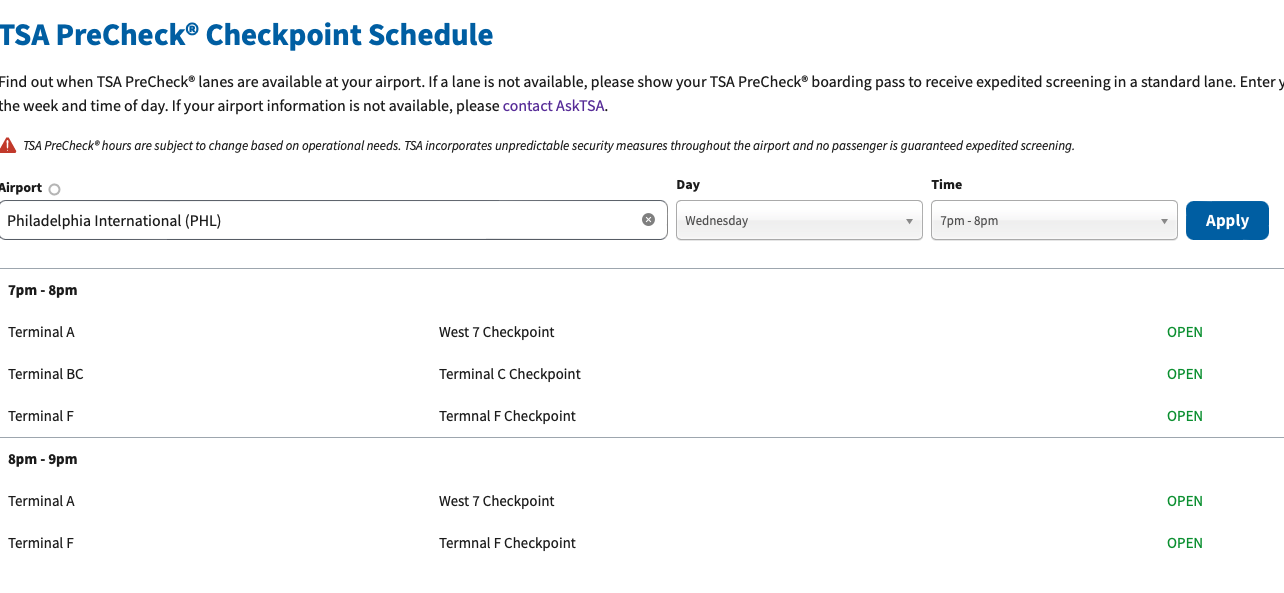Click Terminal F row under 7pm - 8pm

pyautogui.click(x=642, y=416)
